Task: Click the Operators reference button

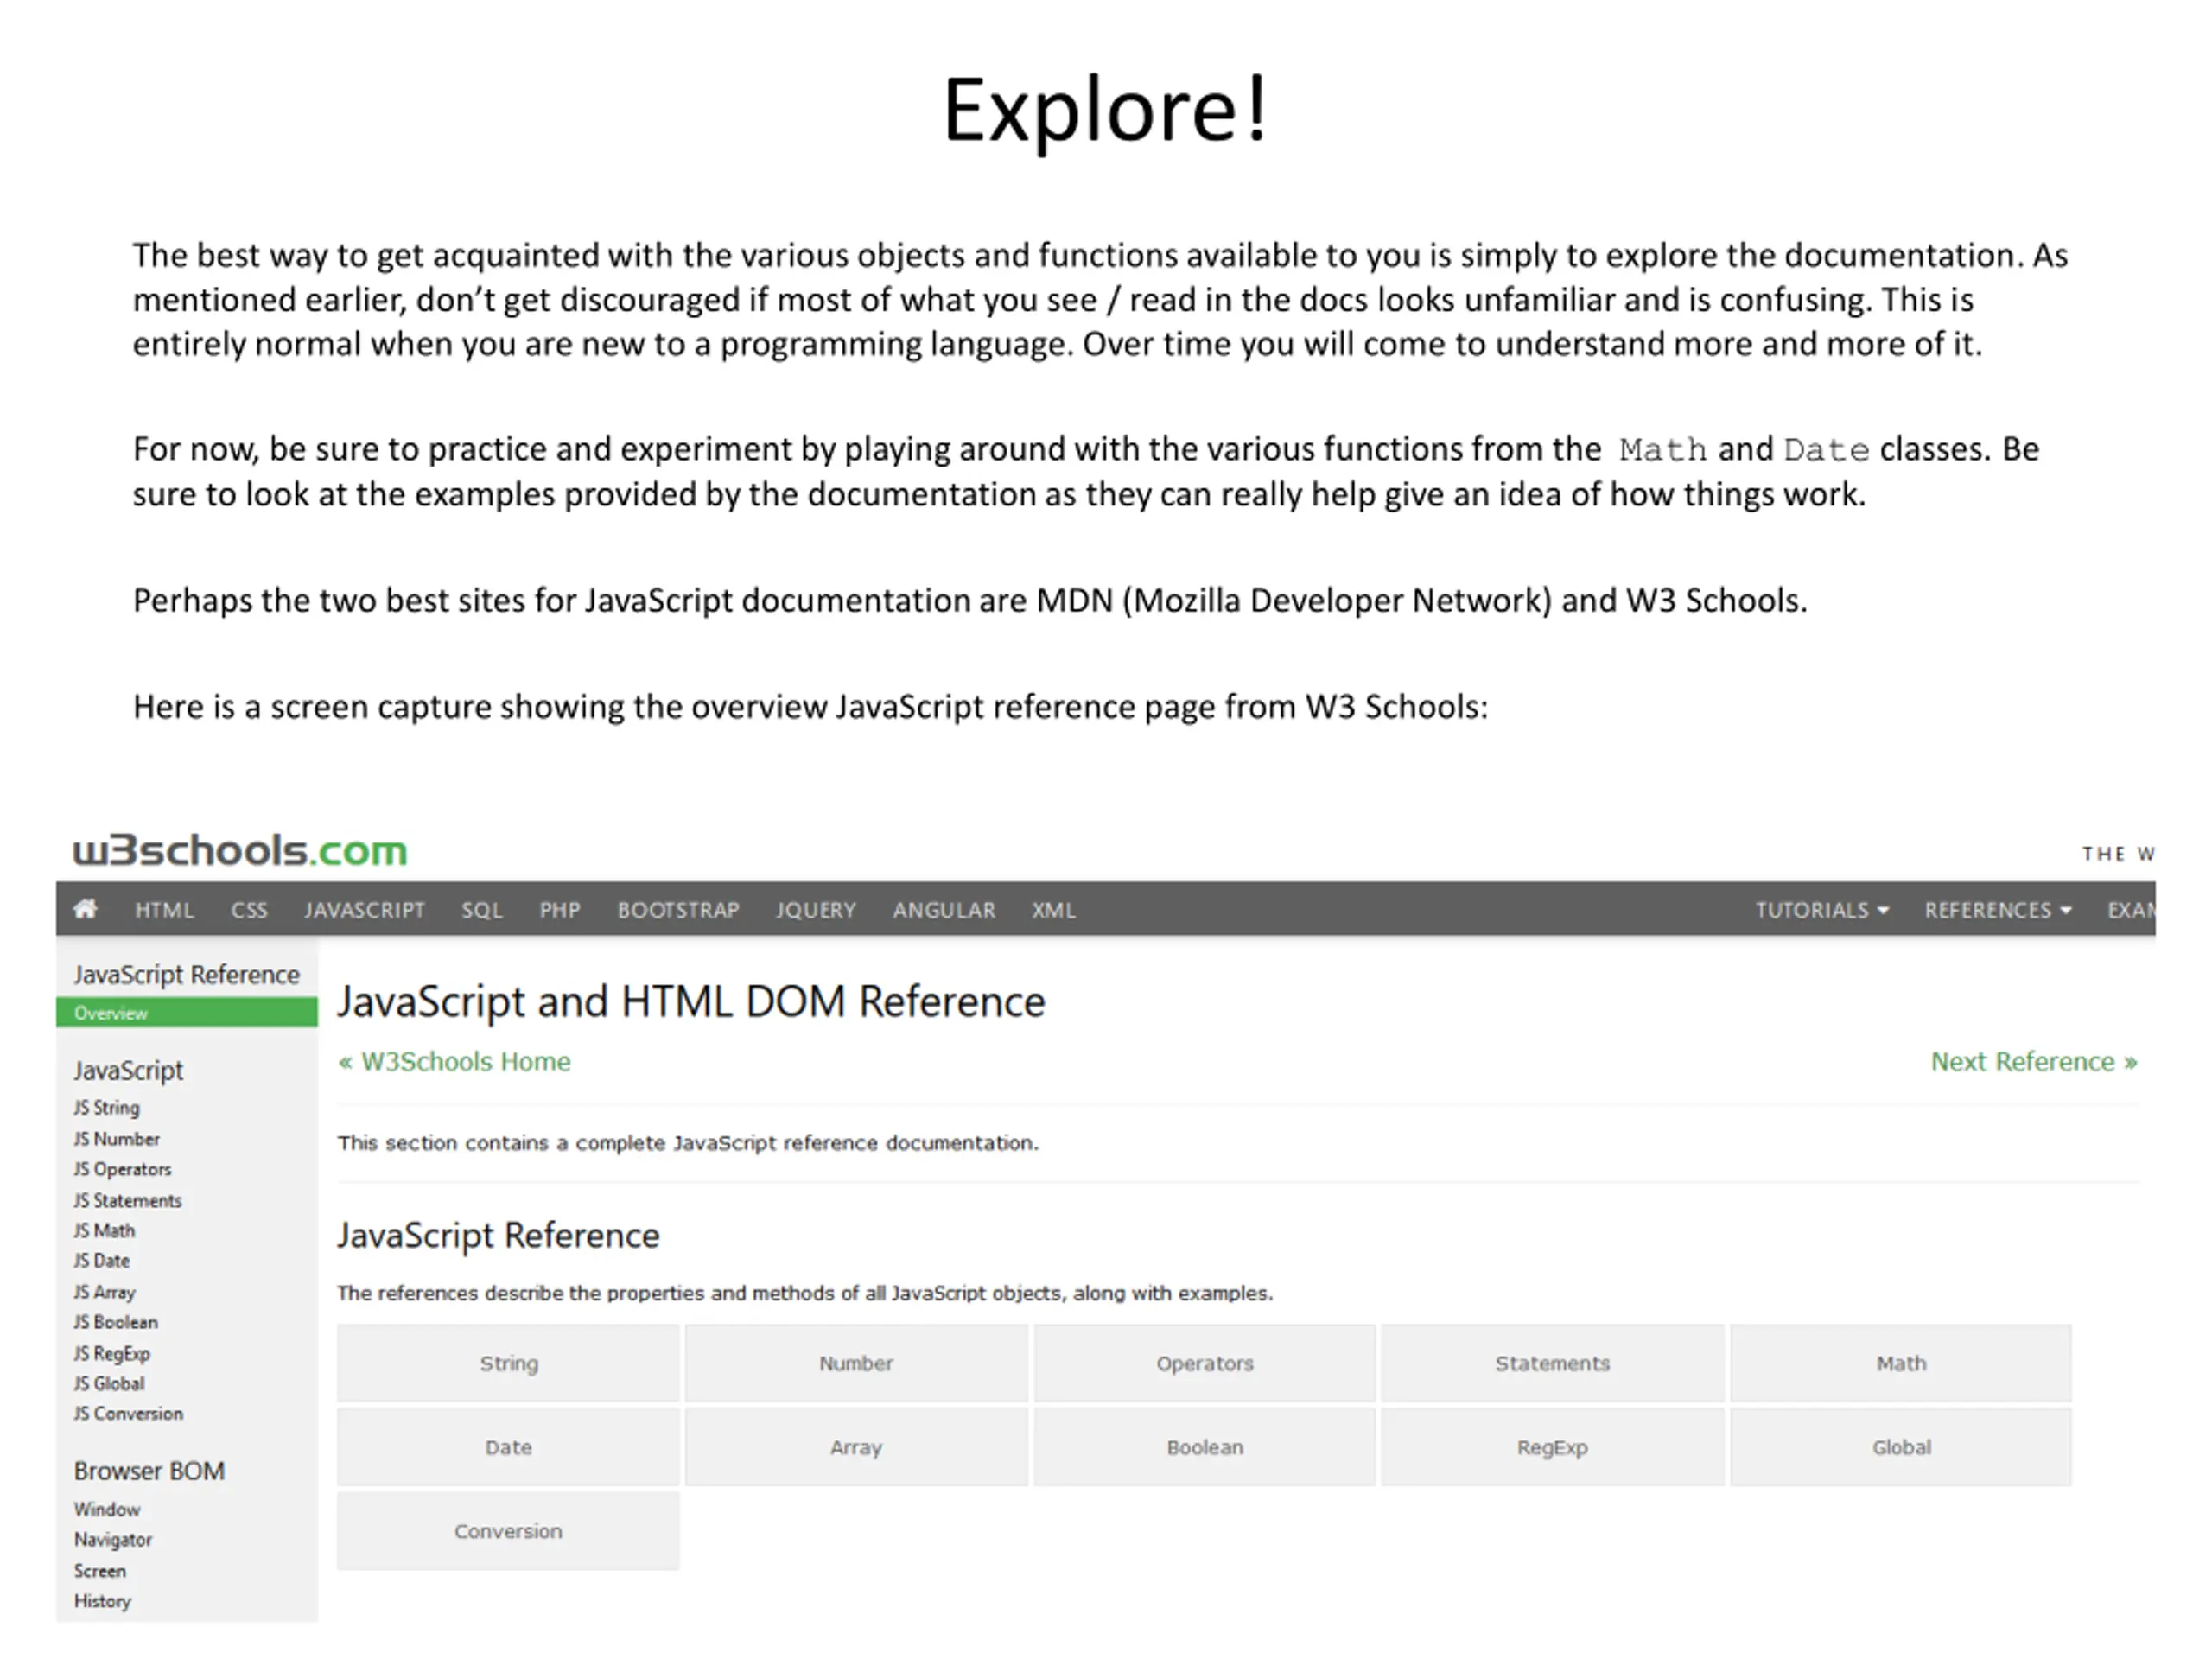Action: [1204, 1363]
